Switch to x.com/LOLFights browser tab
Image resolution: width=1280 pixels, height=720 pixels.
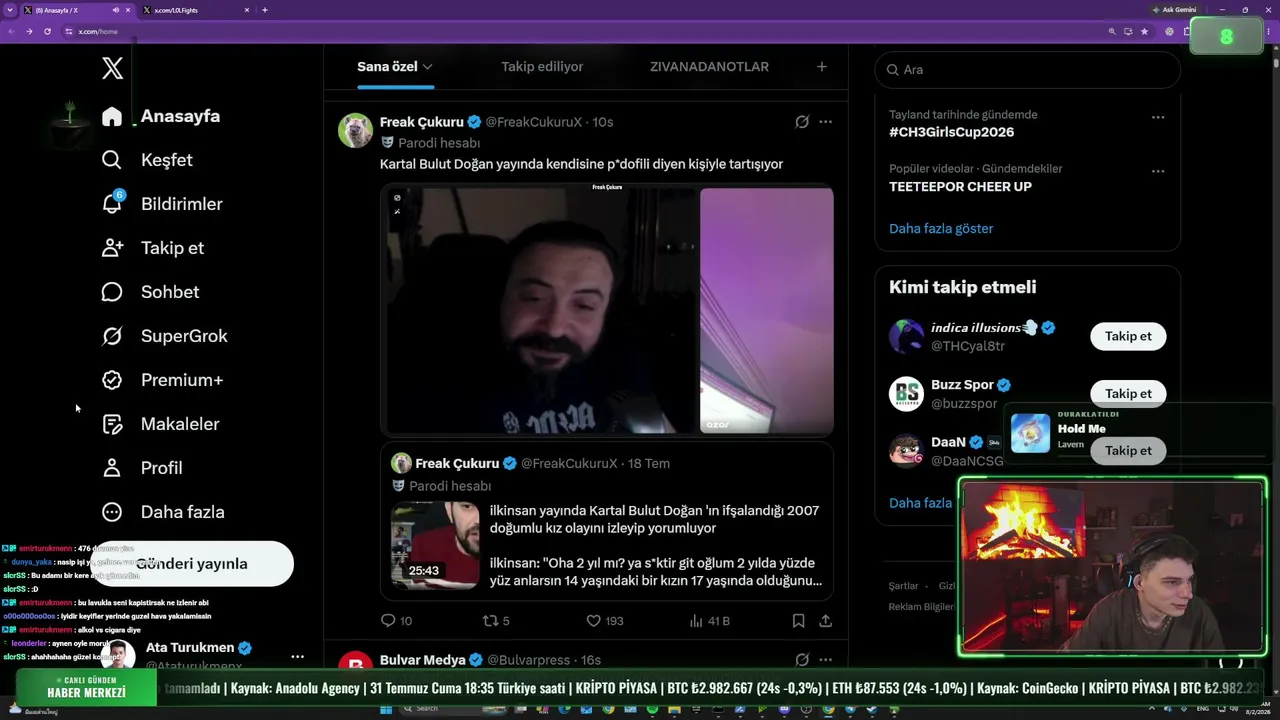tap(196, 10)
